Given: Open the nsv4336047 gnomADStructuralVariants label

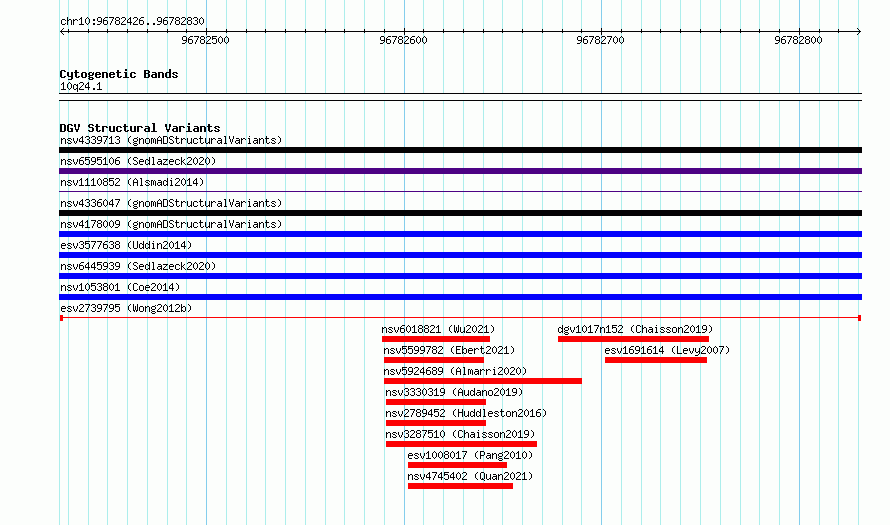Looking at the screenshot, I should click(171, 203).
